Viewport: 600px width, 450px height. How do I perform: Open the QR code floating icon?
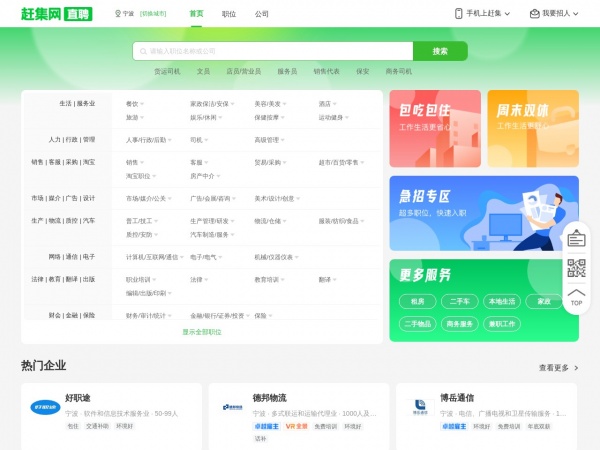tap(576, 268)
